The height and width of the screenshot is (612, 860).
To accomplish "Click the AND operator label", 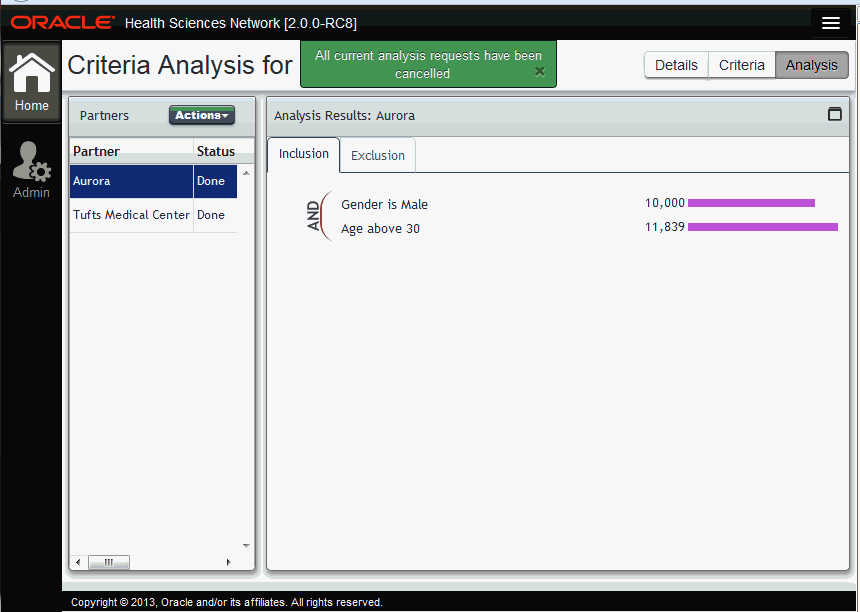I will (313, 216).
